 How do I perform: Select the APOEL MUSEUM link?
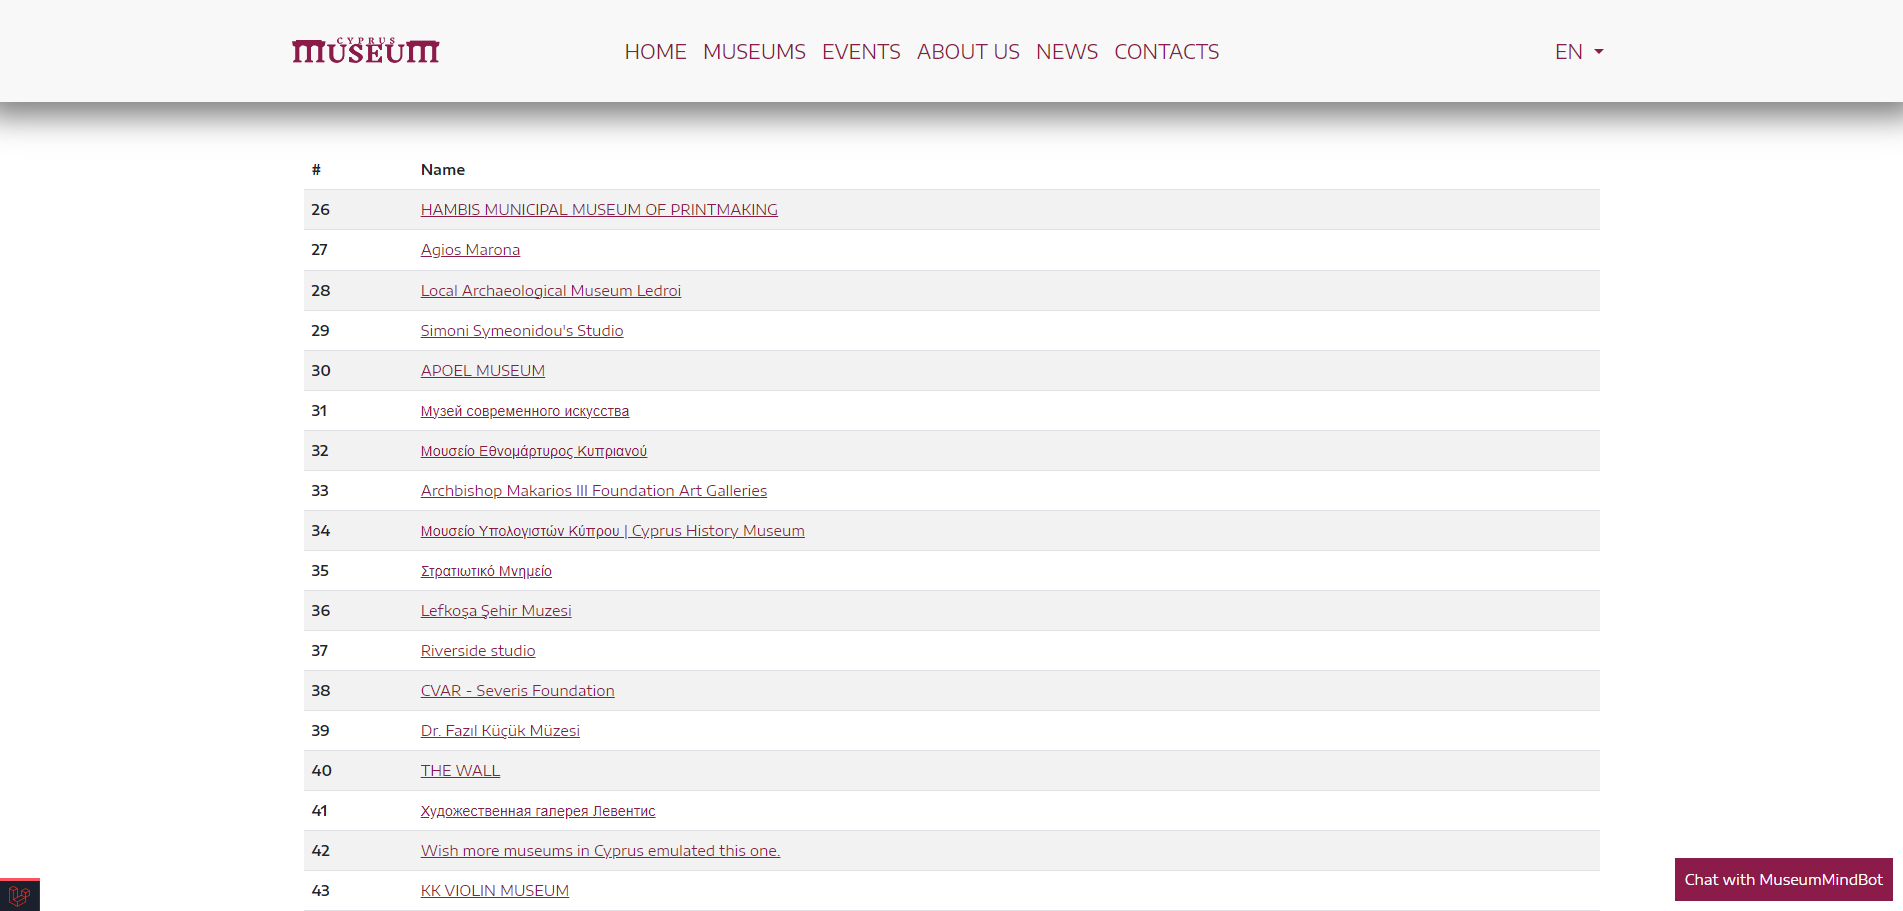click(483, 371)
